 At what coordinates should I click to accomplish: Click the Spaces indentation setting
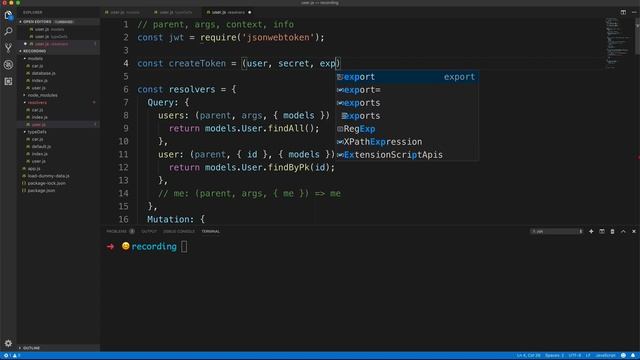pyautogui.click(x=554, y=356)
